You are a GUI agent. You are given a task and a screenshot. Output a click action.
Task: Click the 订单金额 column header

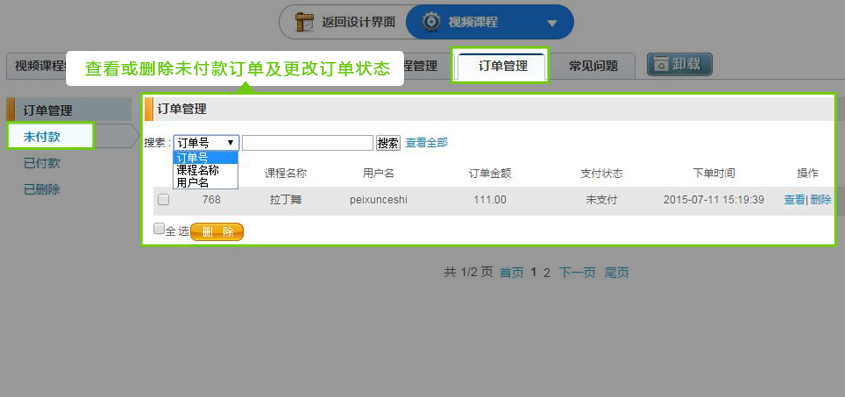coord(490,173)
